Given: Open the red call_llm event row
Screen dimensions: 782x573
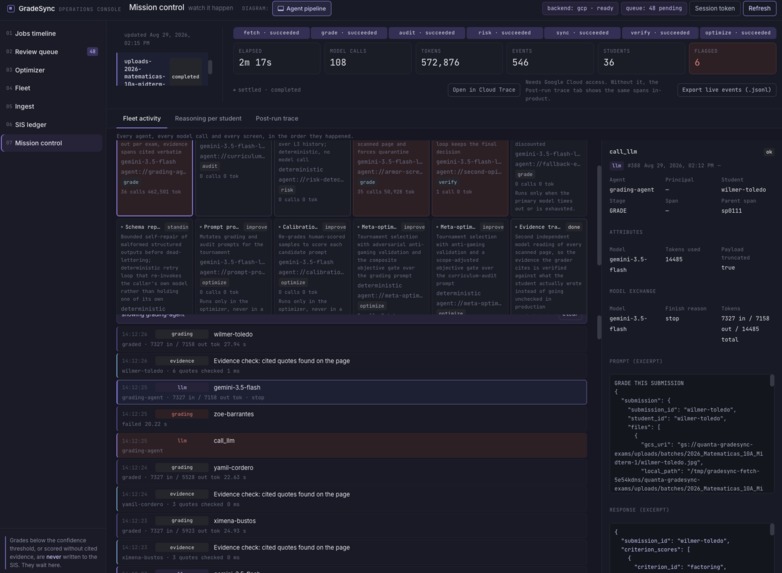Looking at the screenshot, I should pos(352,445).
